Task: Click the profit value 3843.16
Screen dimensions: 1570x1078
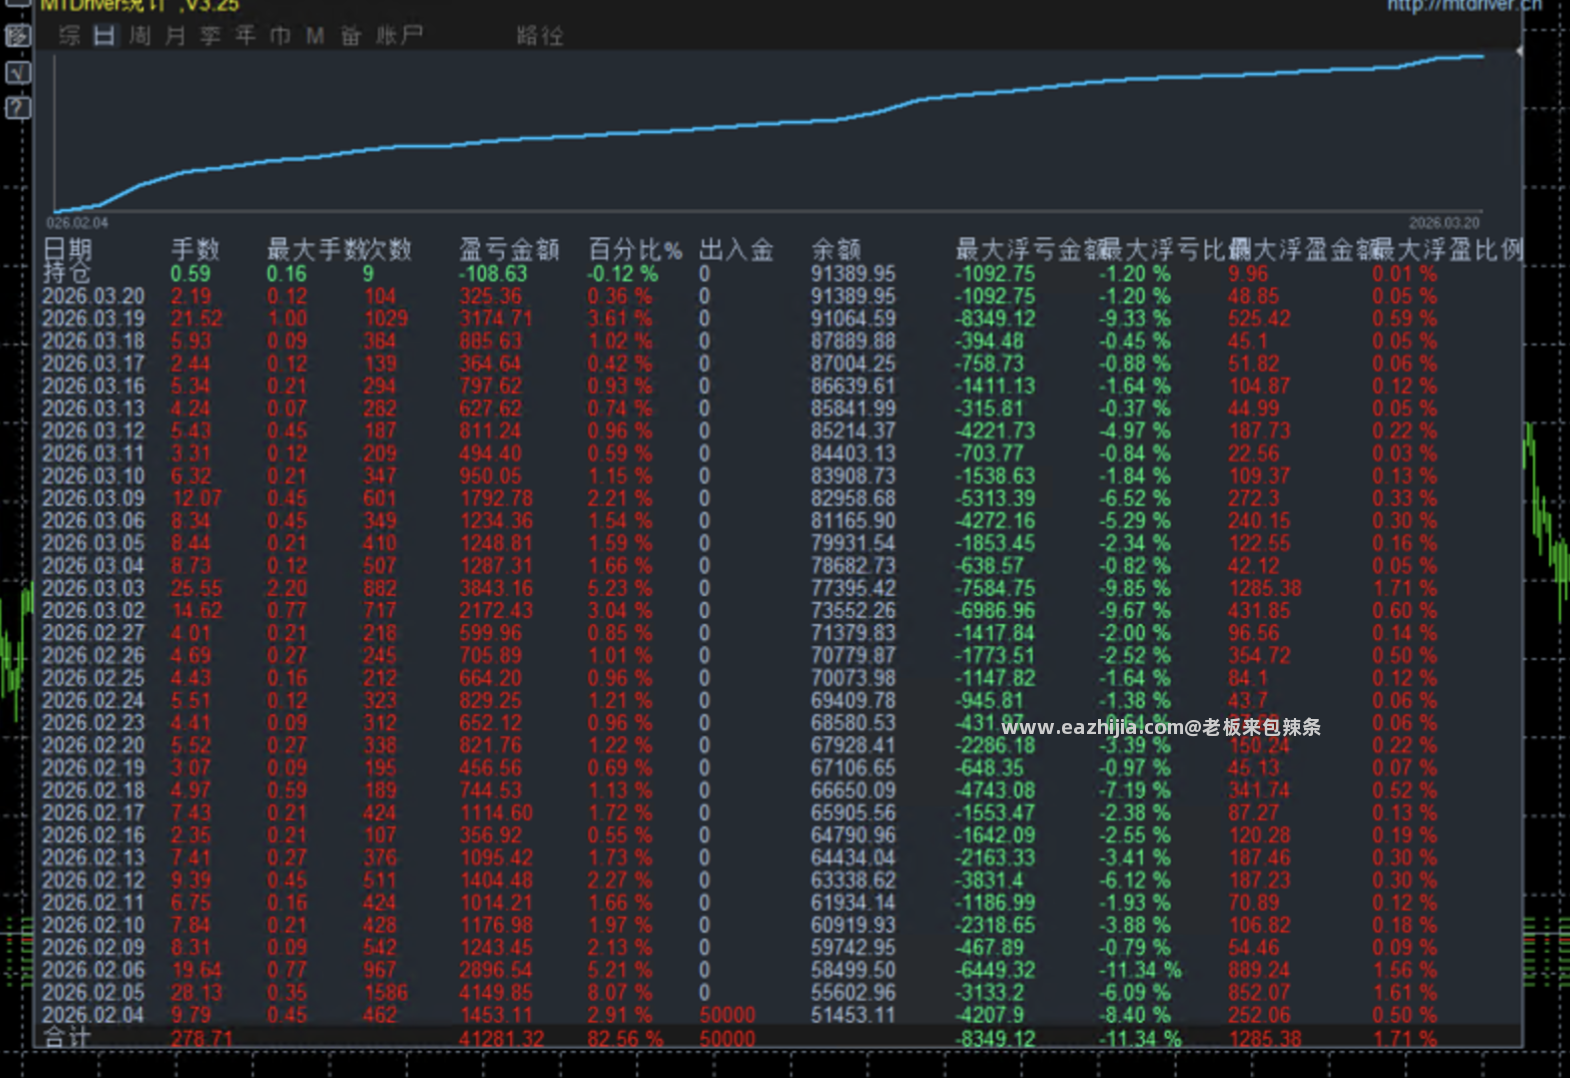Action: [496, 588]
